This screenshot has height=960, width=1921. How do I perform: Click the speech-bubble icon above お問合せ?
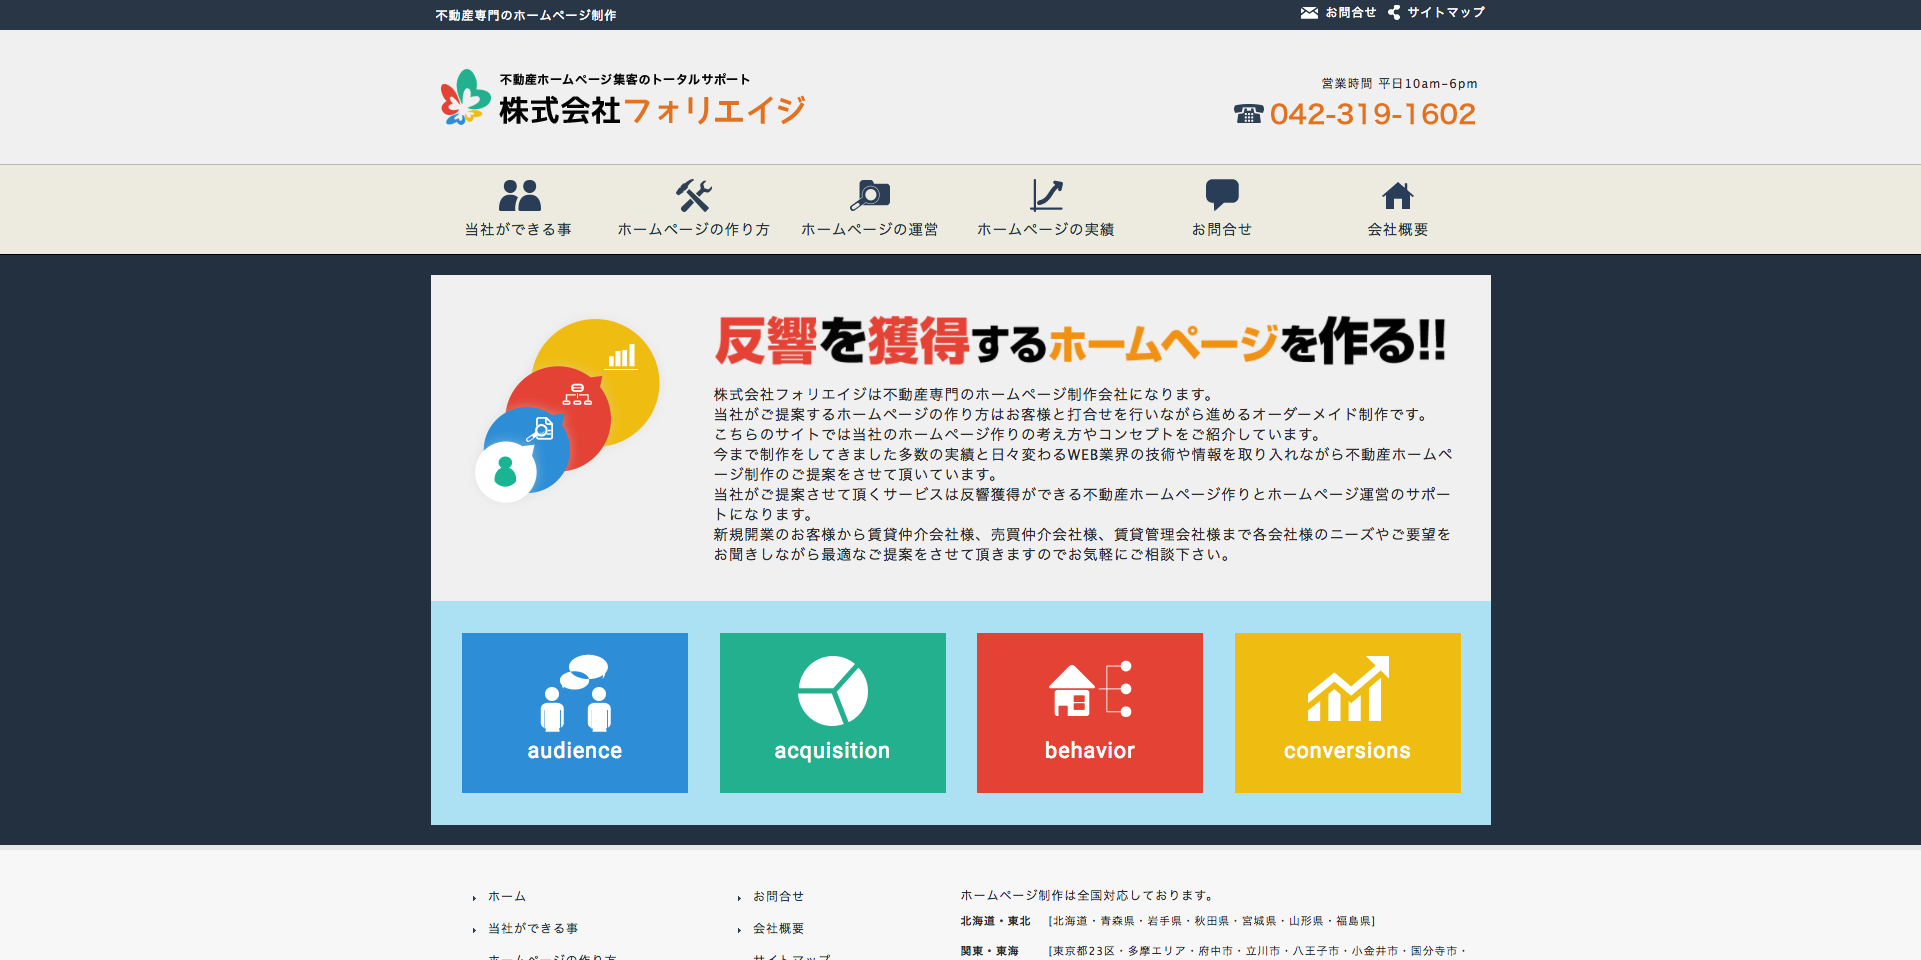pos(1222,192)
